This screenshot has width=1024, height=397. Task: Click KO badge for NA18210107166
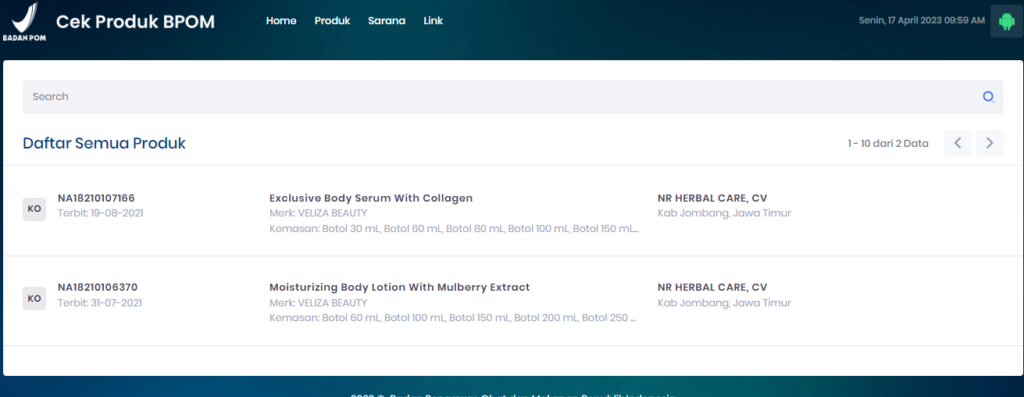(35, 209)
